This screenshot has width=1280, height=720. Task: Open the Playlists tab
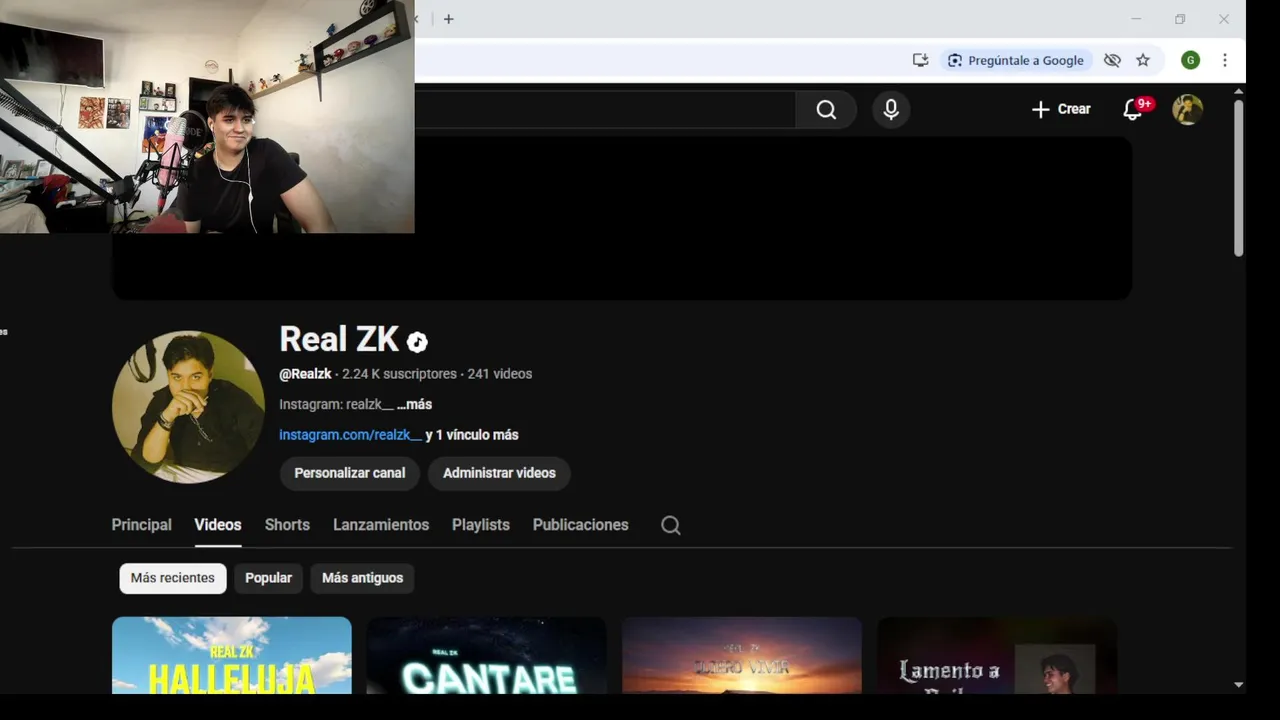pos(481,525)
